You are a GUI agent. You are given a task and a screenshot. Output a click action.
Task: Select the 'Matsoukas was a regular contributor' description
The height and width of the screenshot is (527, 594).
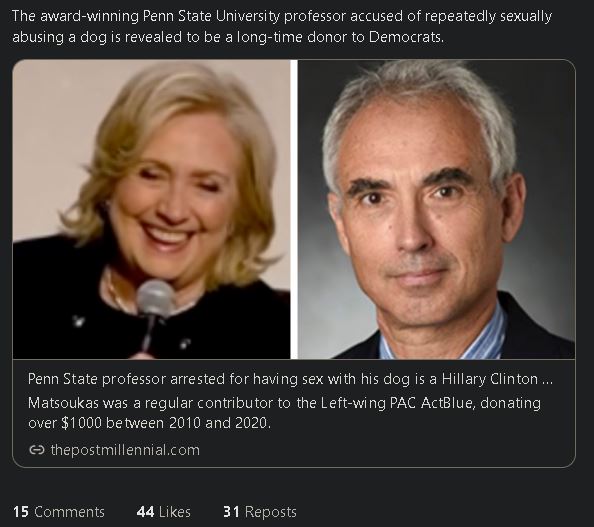point(284,413)
